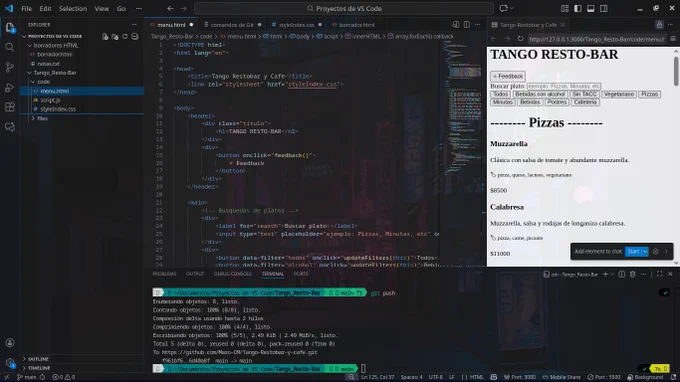Toggle the Todos filter button in preview

tap(500, 94)
